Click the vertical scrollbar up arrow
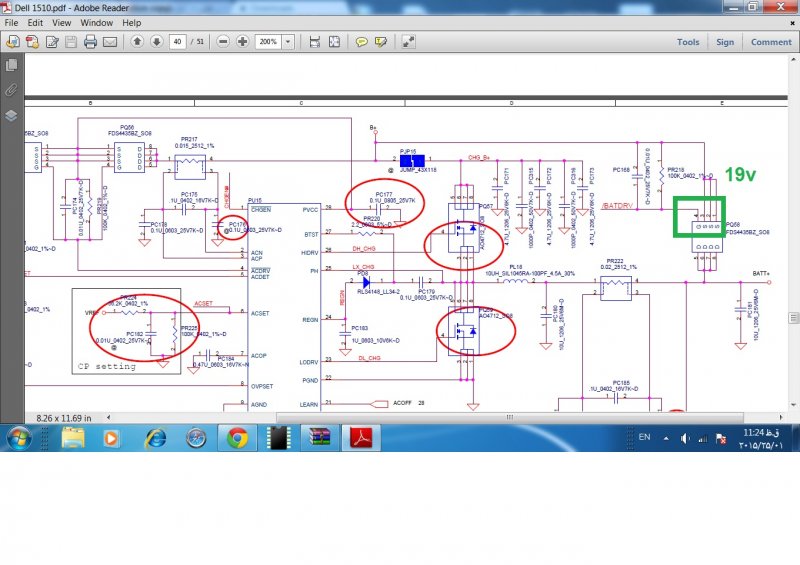Image resolution: width=800 pixels, height=565 pixels. coord(794,58)
